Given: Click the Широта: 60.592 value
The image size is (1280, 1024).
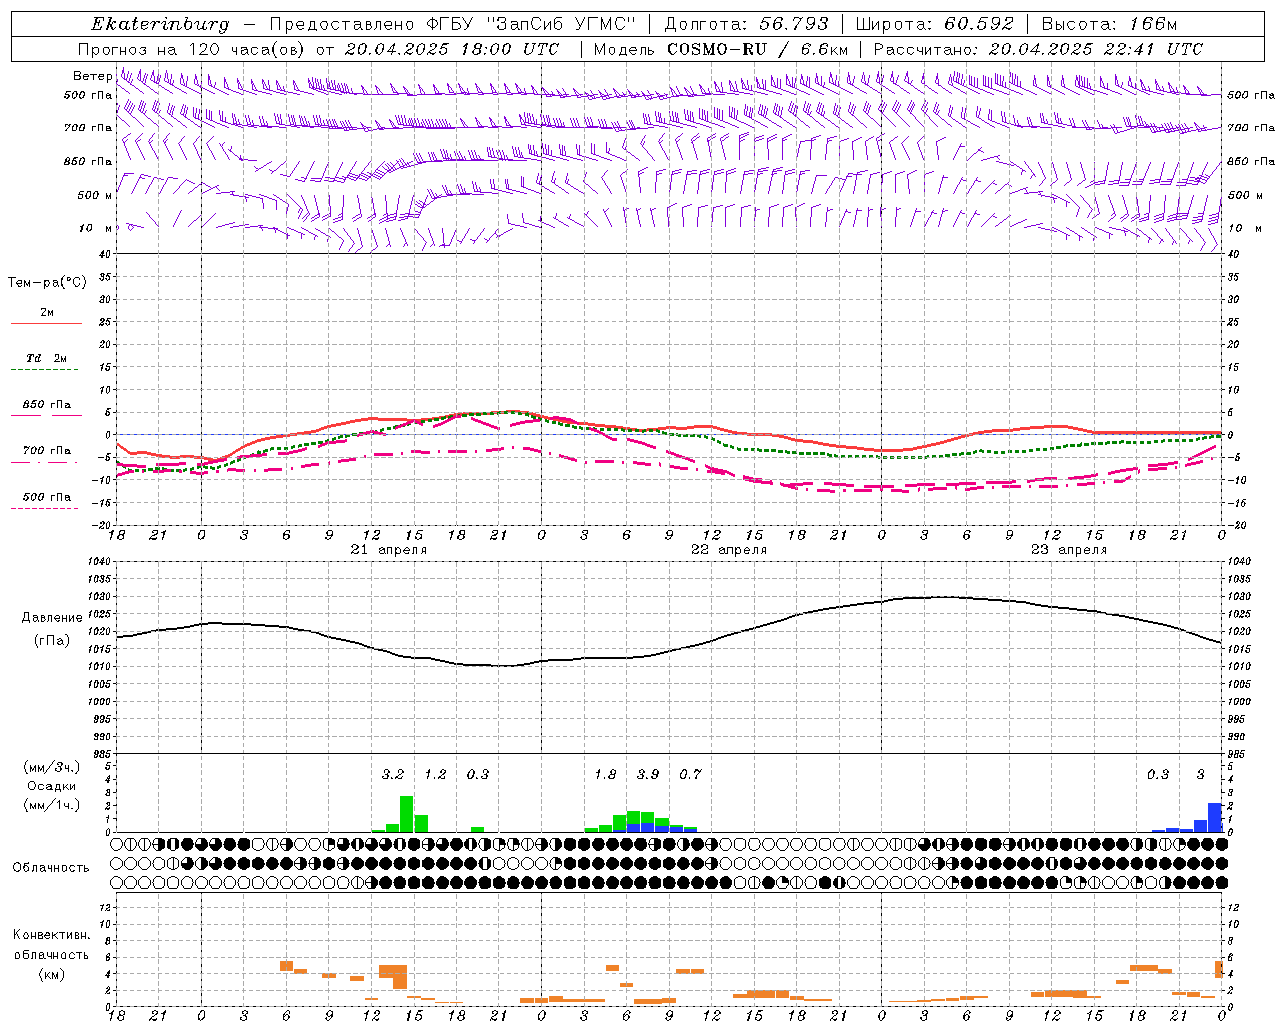Looking at the screenshot, I should 934,24.
